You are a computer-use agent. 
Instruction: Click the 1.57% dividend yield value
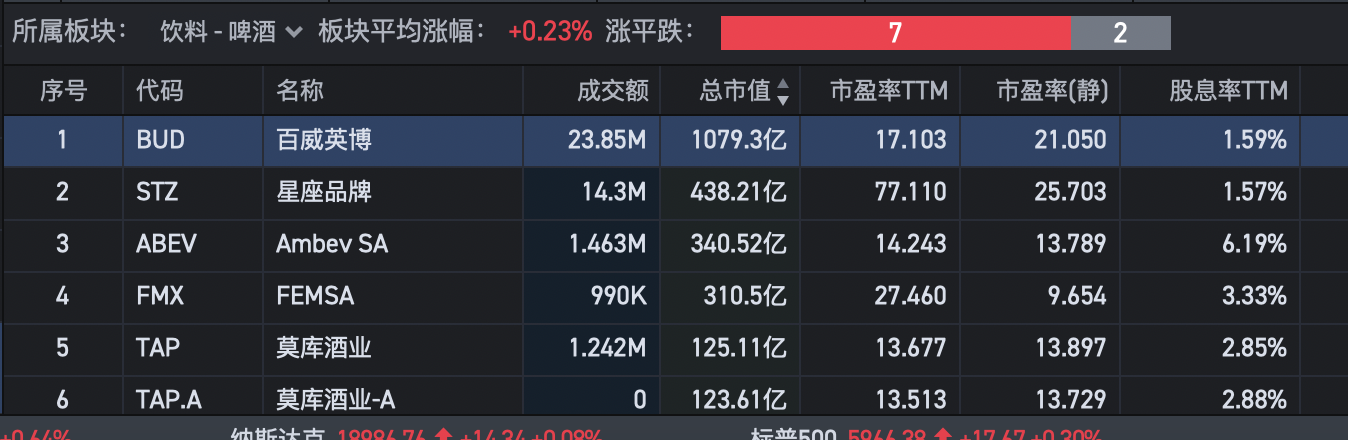click(1254, 191)
